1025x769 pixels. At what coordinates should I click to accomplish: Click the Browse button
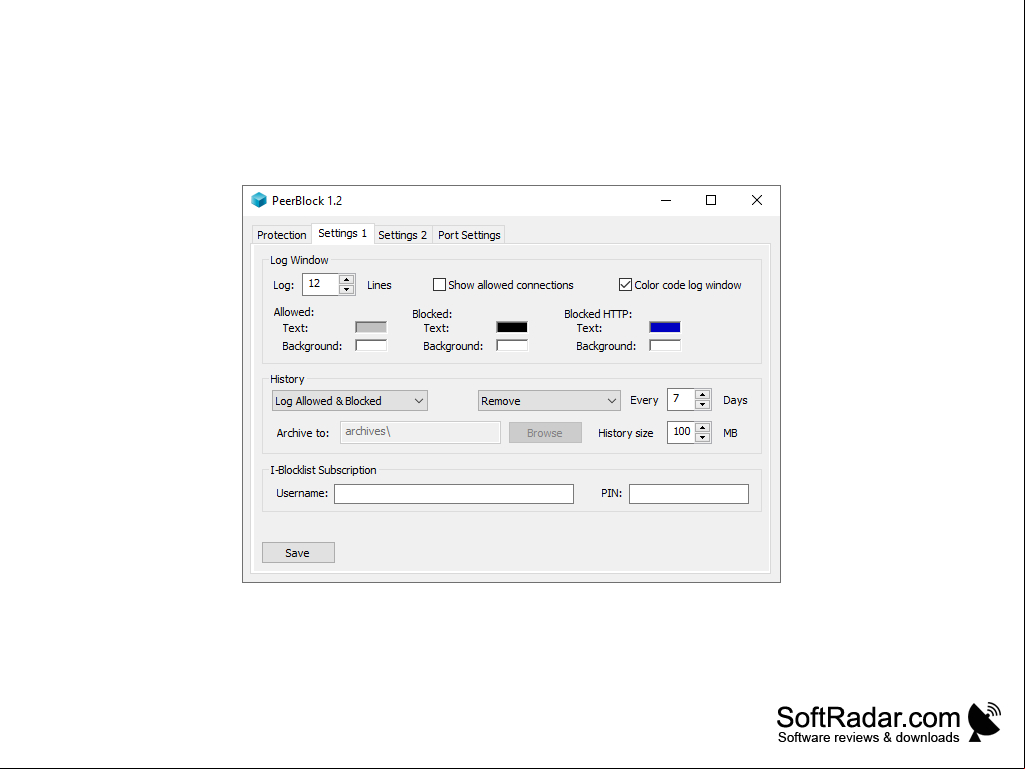(545, 433)
